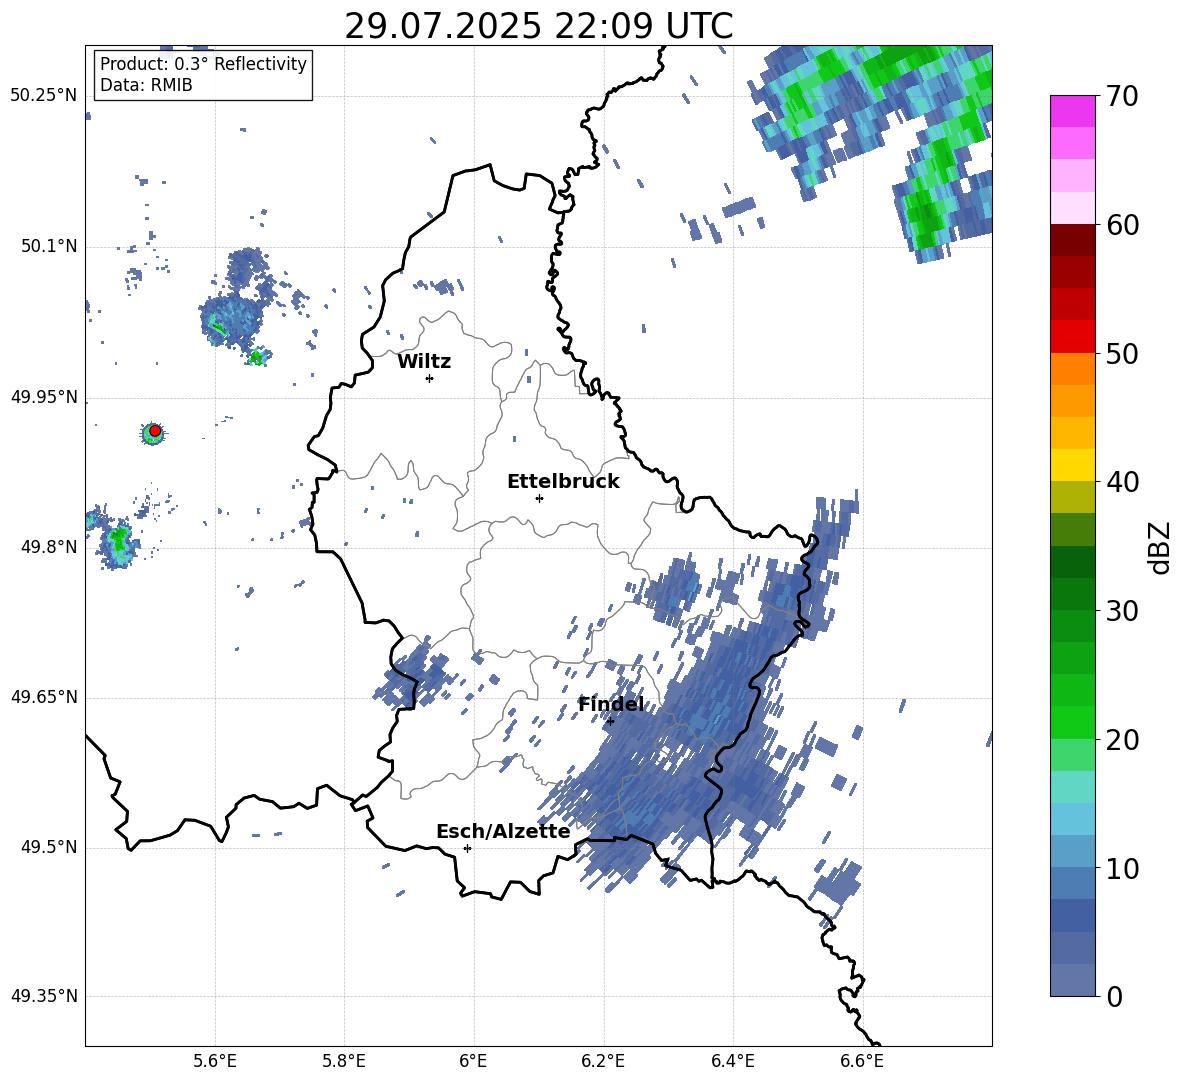
Task: Click the Findel station label
Action: coord(611,704)
